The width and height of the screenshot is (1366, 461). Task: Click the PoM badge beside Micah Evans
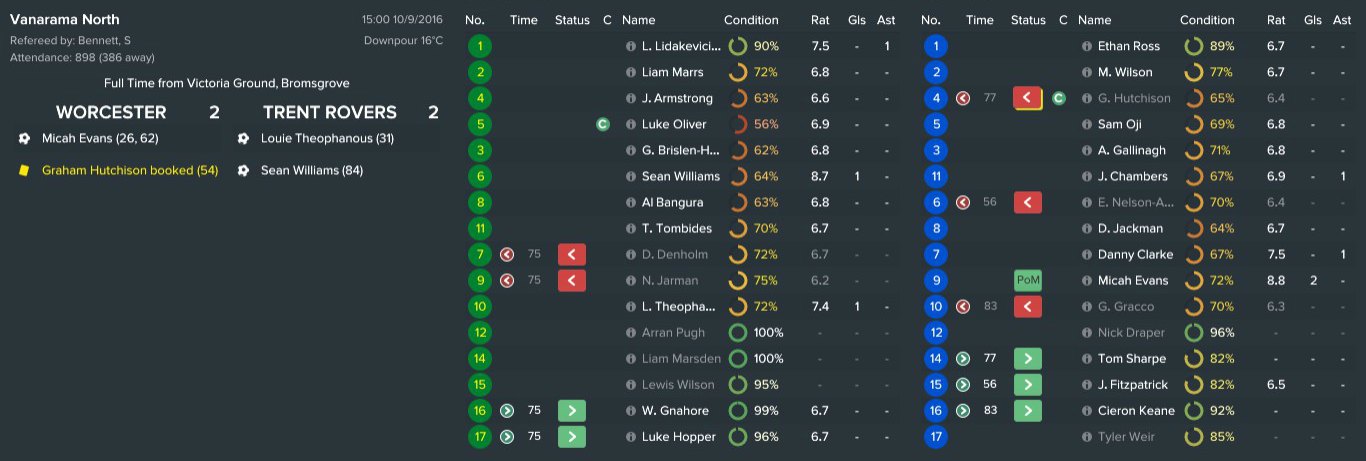click(1027, 280)
